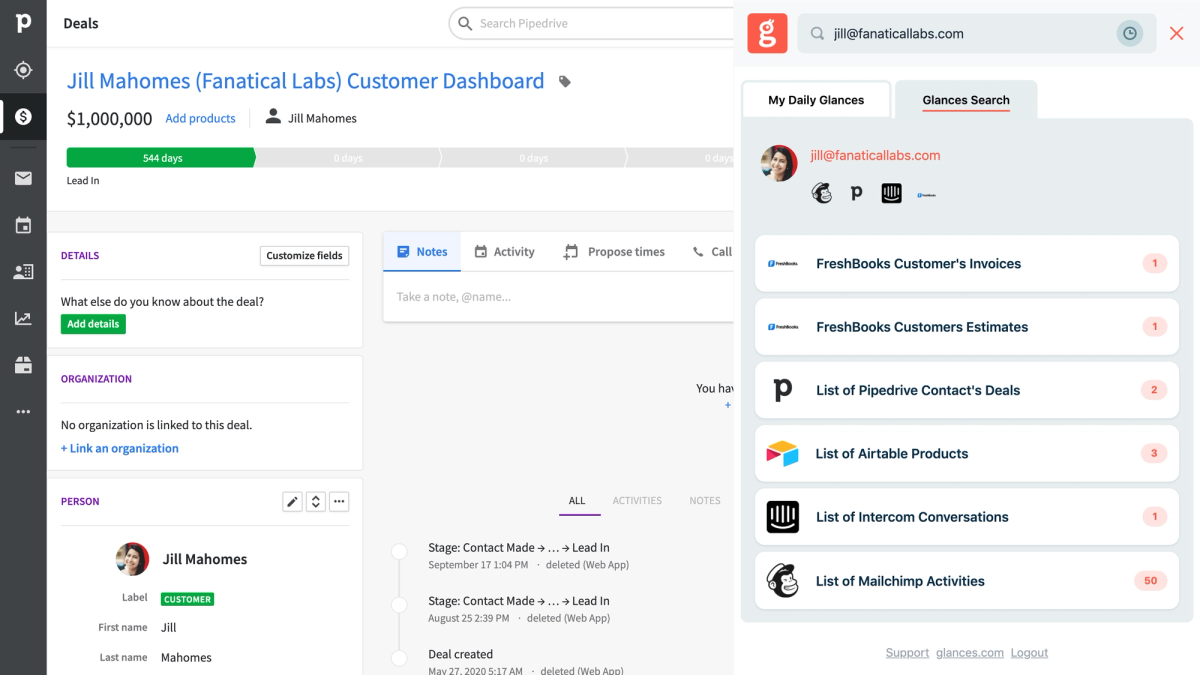This screenshot has width=1200, height=675.
Task: Open the Propose times tab
Action: coord(614,252)
